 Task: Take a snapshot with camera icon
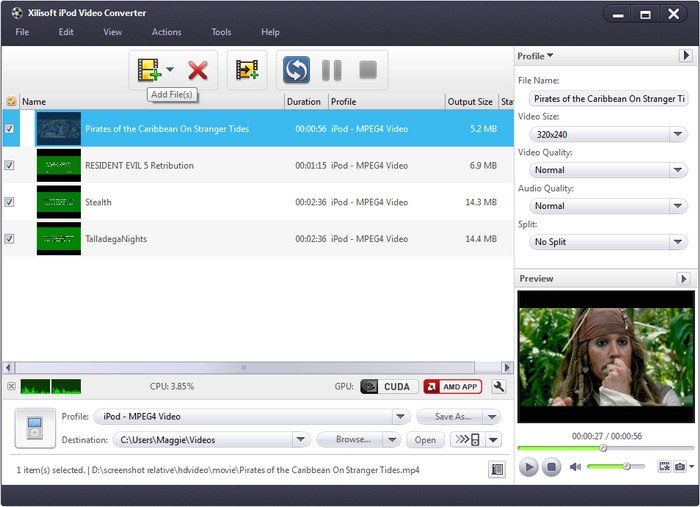point(679,466)
